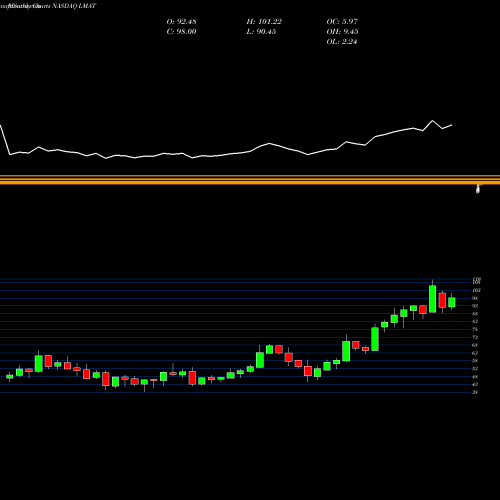Click the OL: 2.24 value
The height and width of the screenshot is (500, 500).
coord(342,42)
